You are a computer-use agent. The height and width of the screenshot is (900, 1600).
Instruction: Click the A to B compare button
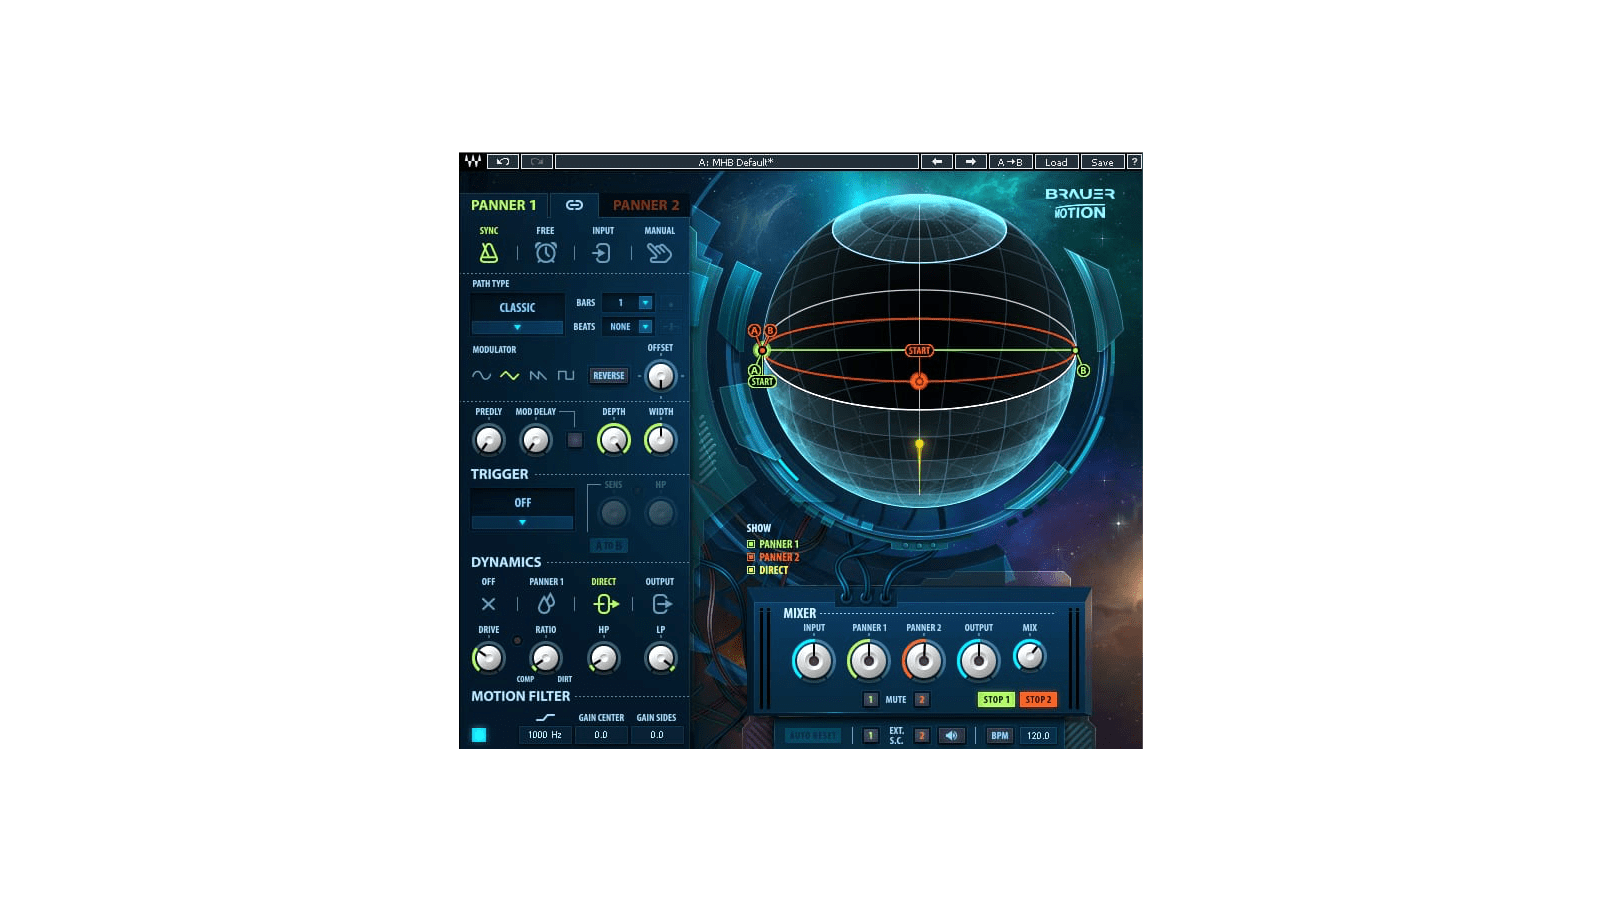coord(1010,161)
